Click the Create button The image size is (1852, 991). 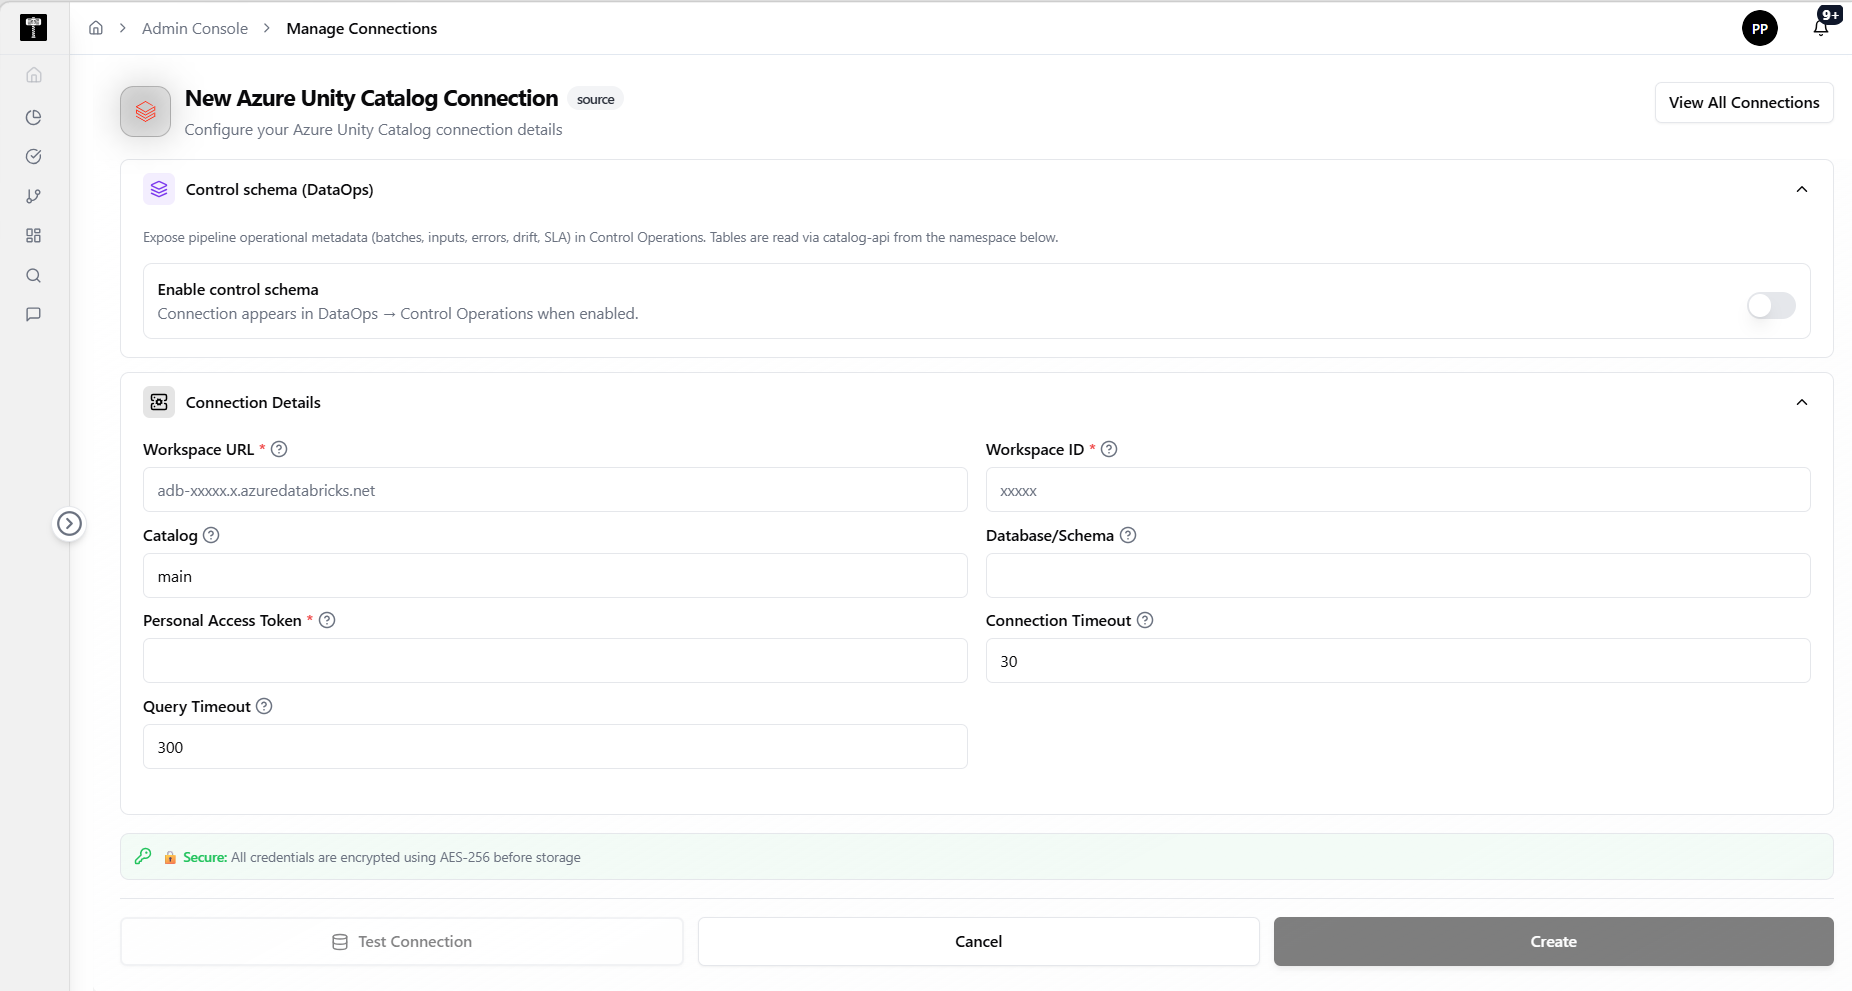point(1553,942)
